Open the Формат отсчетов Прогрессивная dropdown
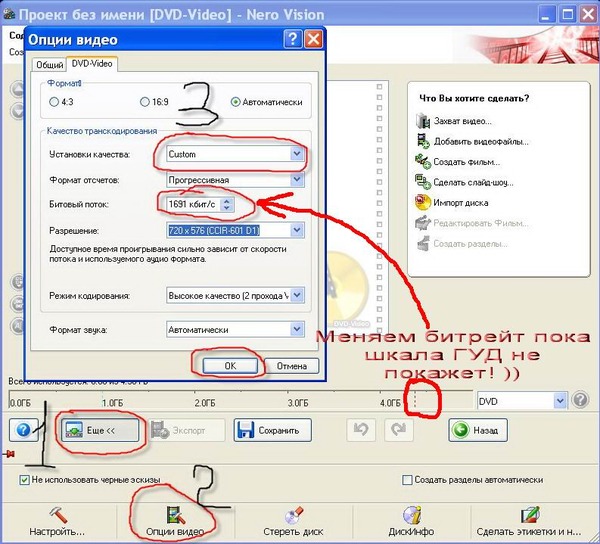 pyautogui.click(x=235, y=180)
